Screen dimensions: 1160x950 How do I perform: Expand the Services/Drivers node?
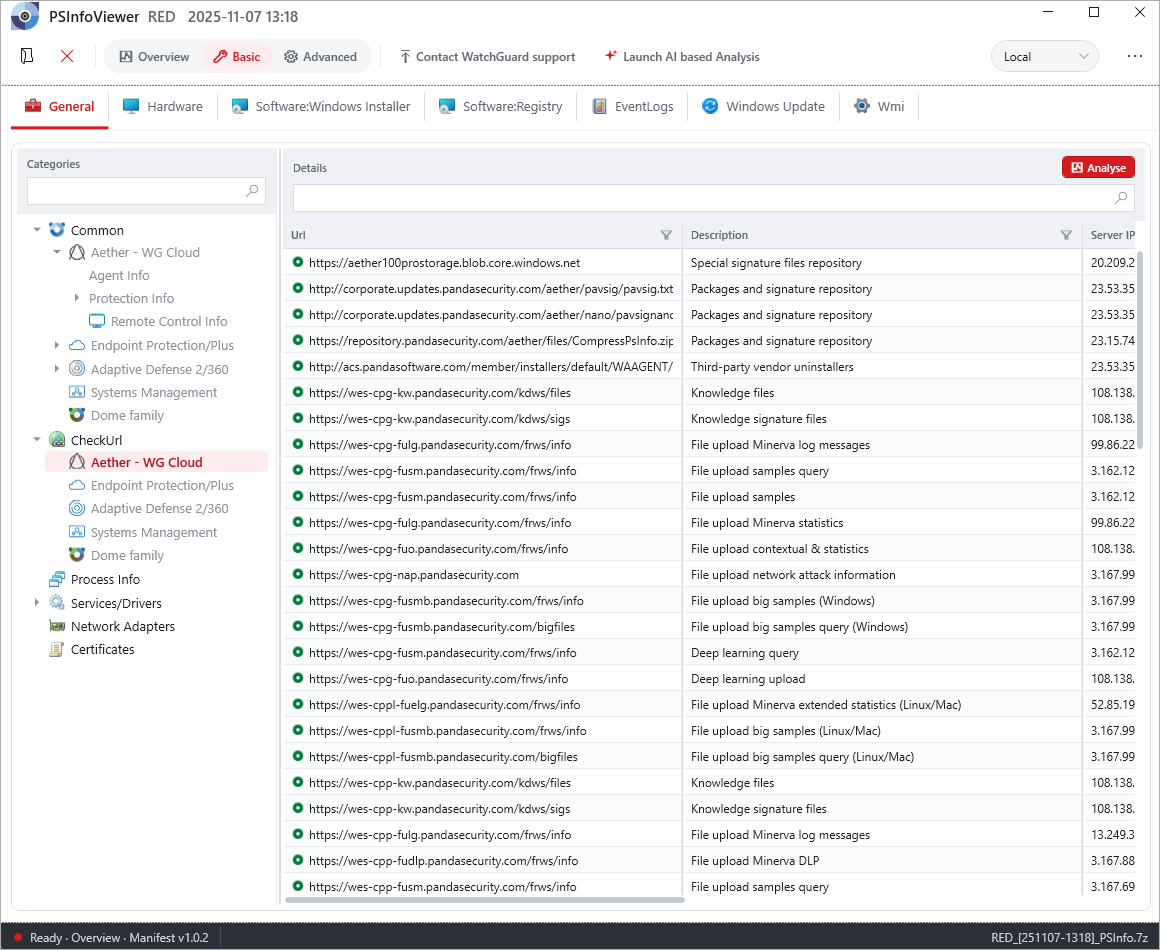(37, 602)
